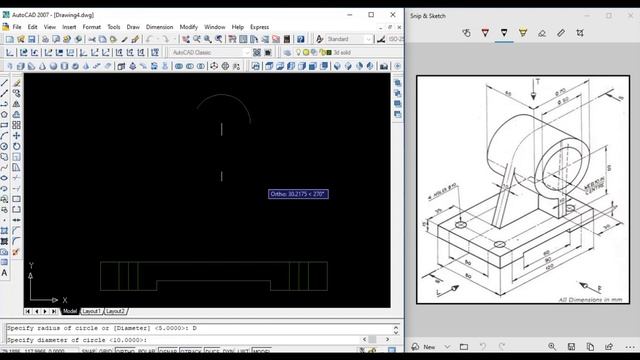Select the Erase modify tool
This screenshot has width=640, height=360.
(x=16, y=83)
